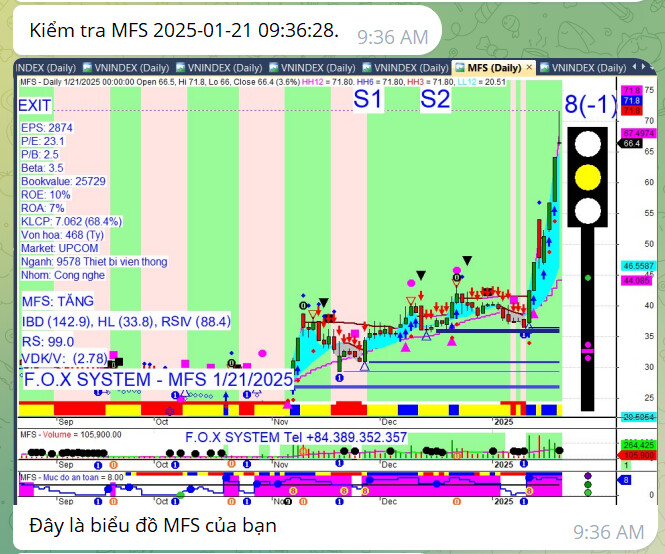This screenshot has height=554, width=665.
Task: Close the MFS (Daily) chart tab
Action: pyautogui.click(x=529, y=67)
